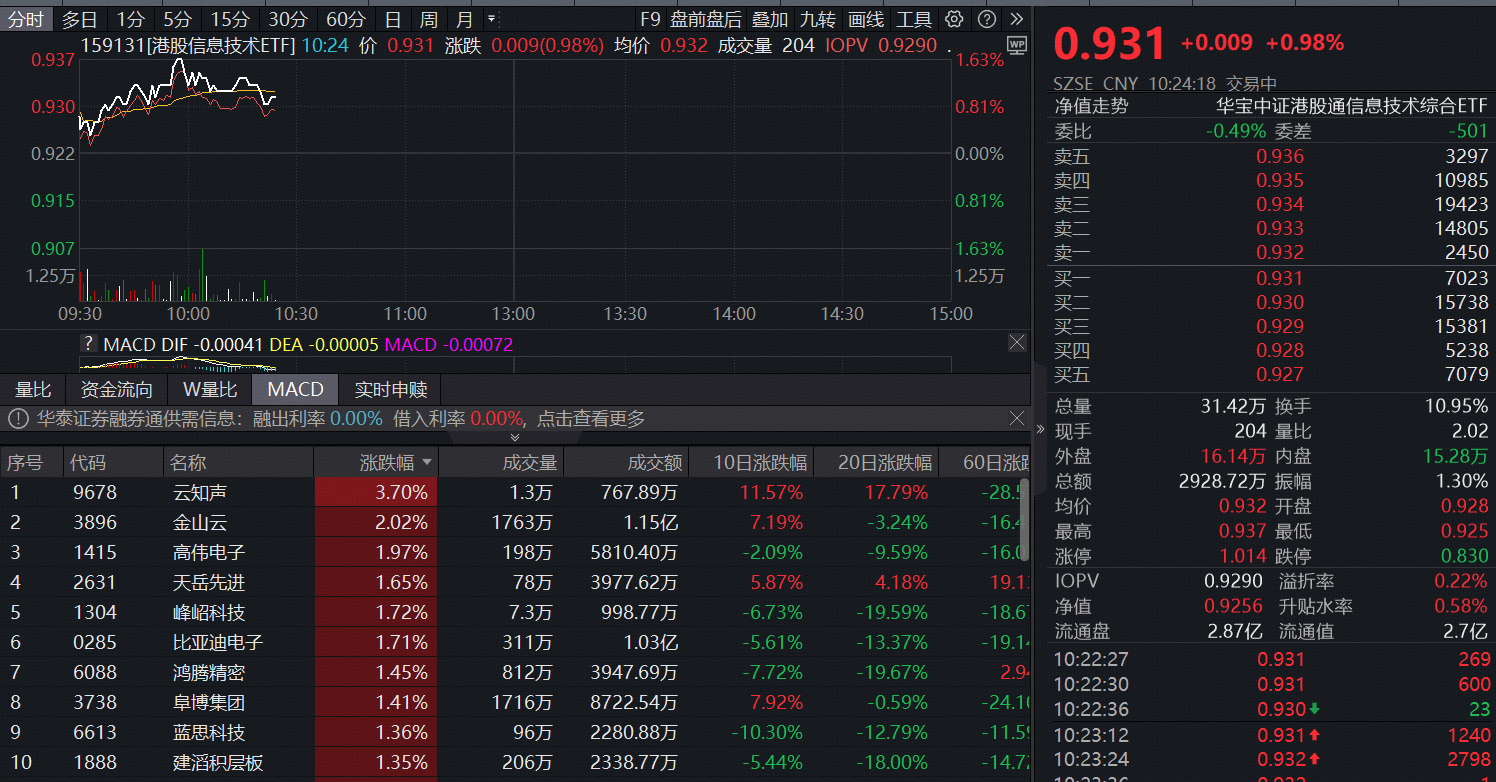Open the 工具 tools menu
The height and width of the screenshot is (782, 1496).
916,18
